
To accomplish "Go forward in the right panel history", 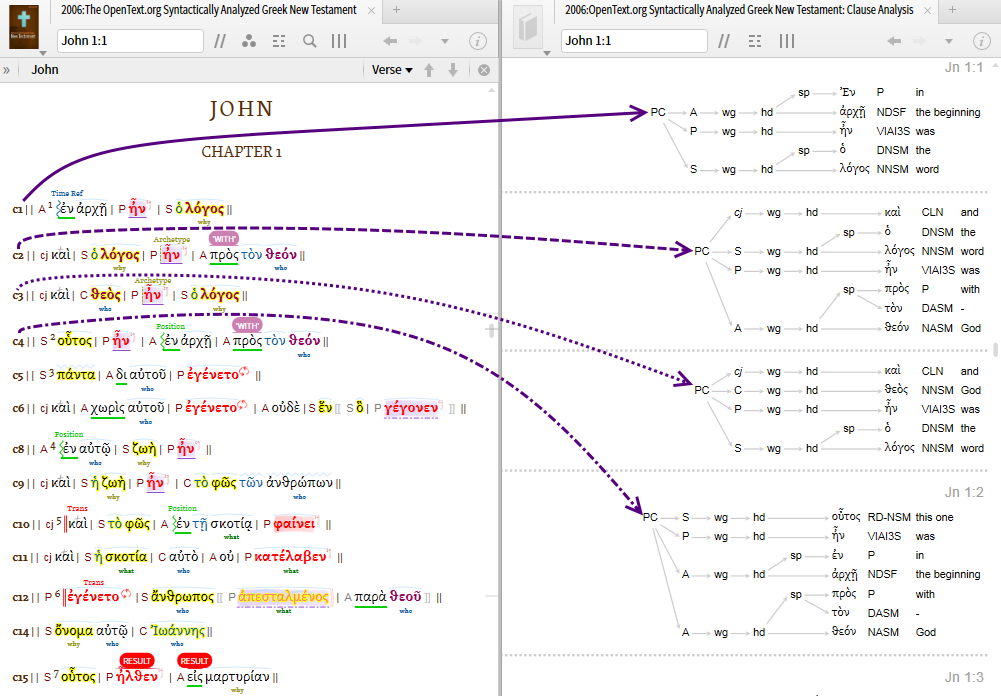I will point(919,41).
